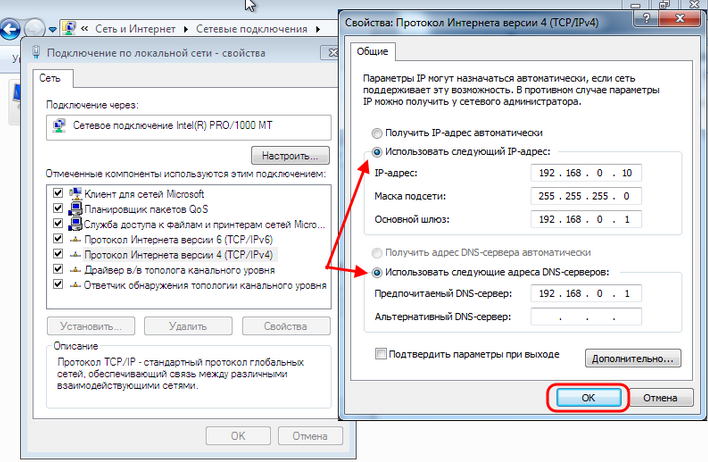
Task: Open Дополнительно... advanced settings
Action: [635, 357]
